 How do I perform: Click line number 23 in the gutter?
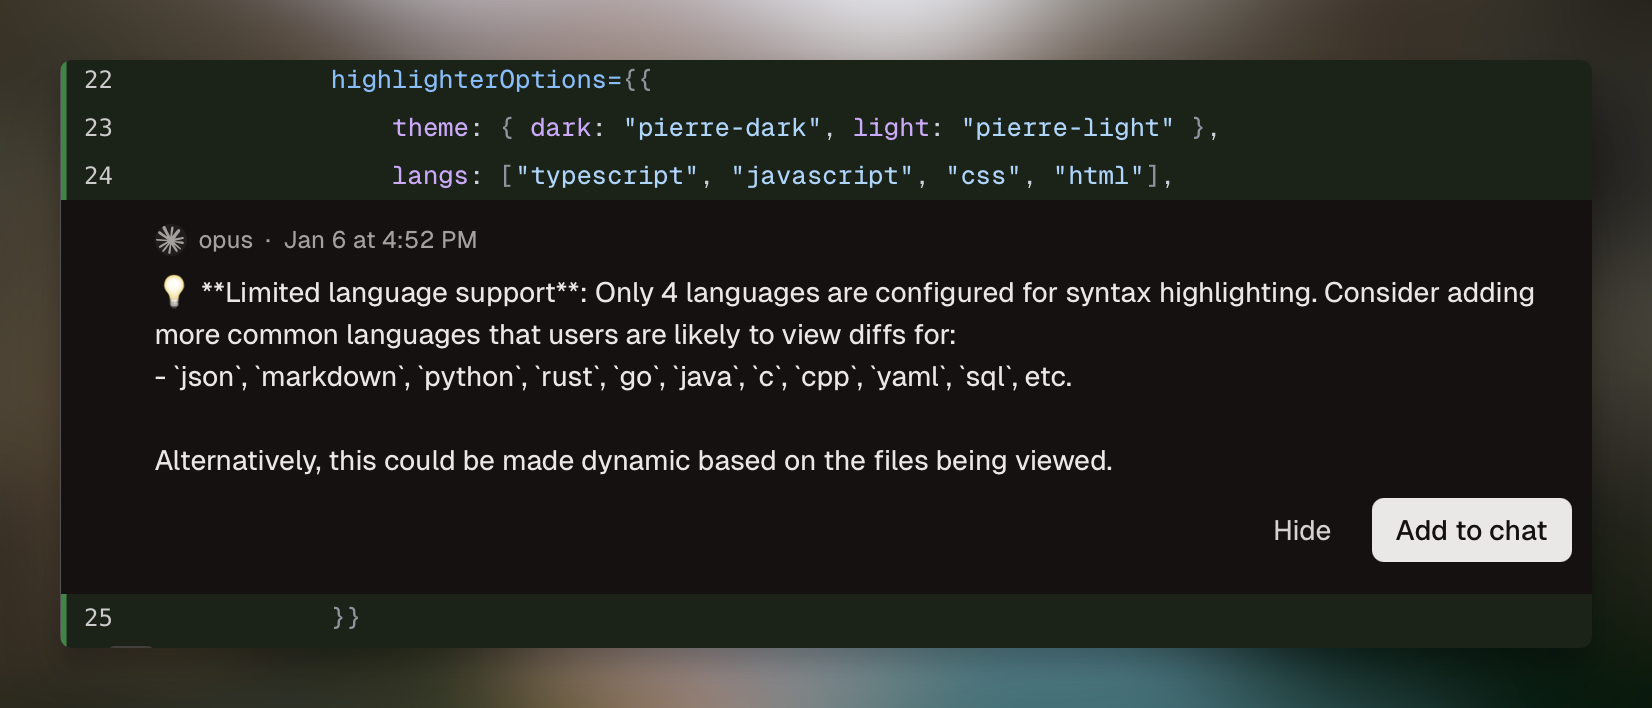point(98,128)
